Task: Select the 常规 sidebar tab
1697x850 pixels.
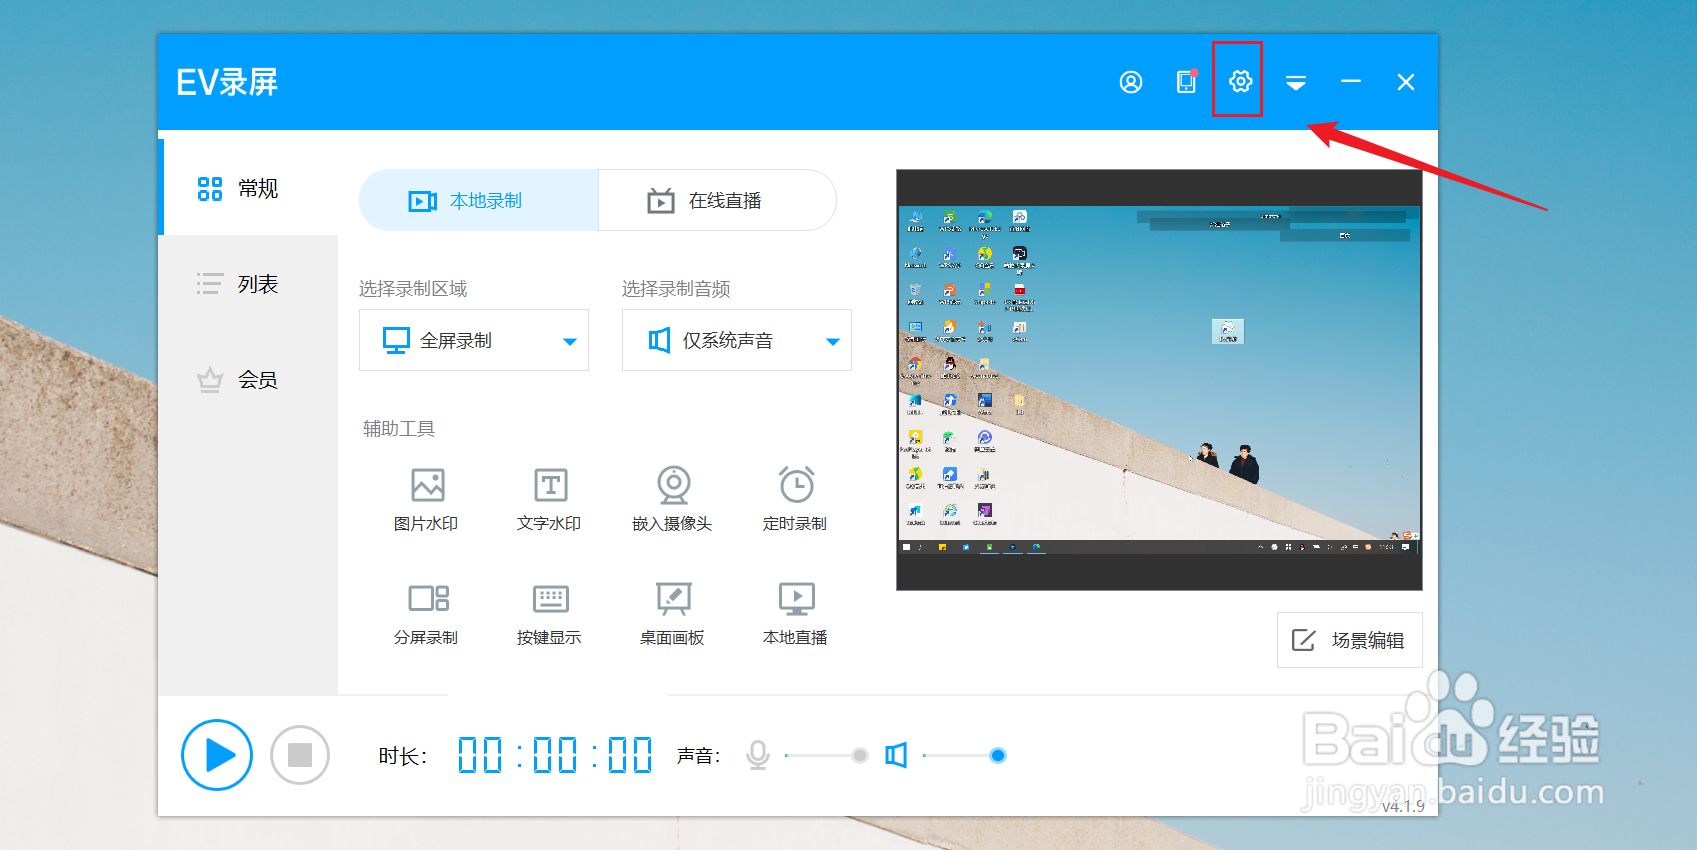Action: click(x=248, y=188)
